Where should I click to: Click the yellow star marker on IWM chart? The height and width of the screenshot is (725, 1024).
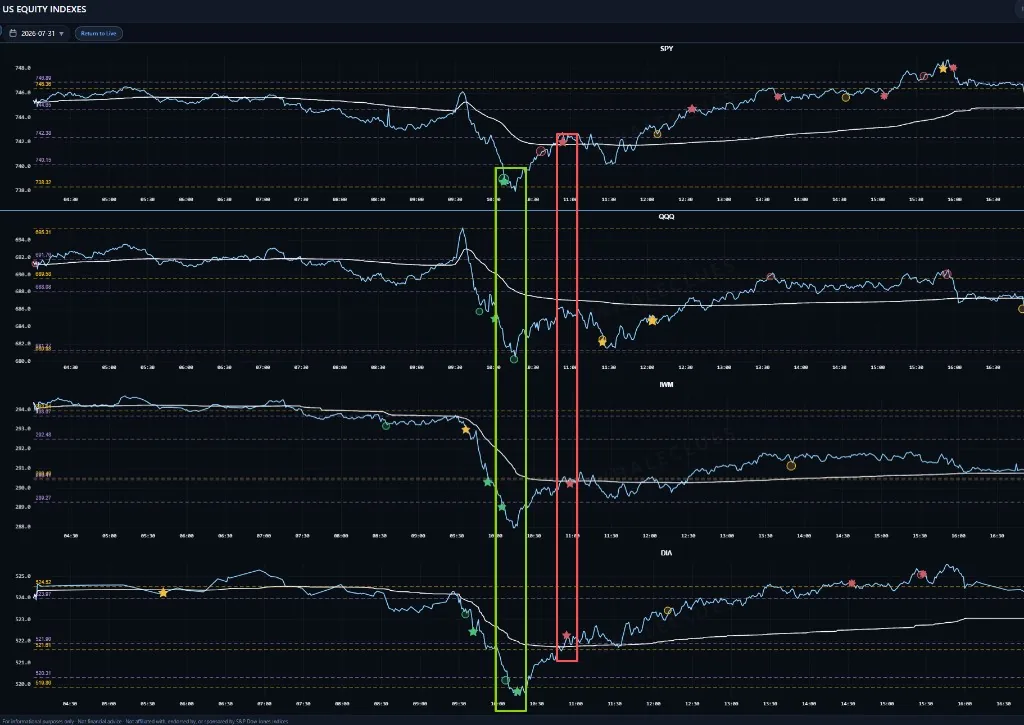point(466,430)
